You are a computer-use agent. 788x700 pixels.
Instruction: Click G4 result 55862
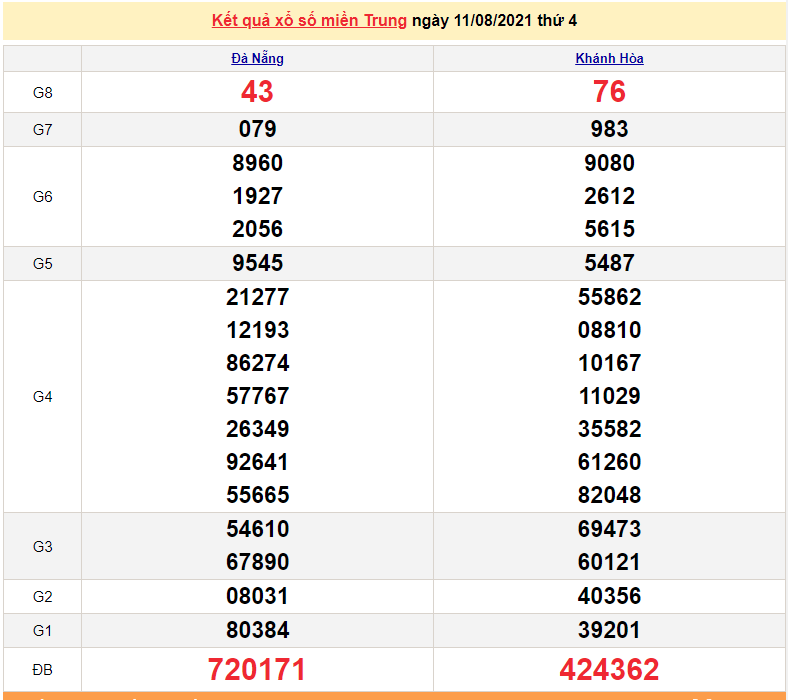point(609,297)
